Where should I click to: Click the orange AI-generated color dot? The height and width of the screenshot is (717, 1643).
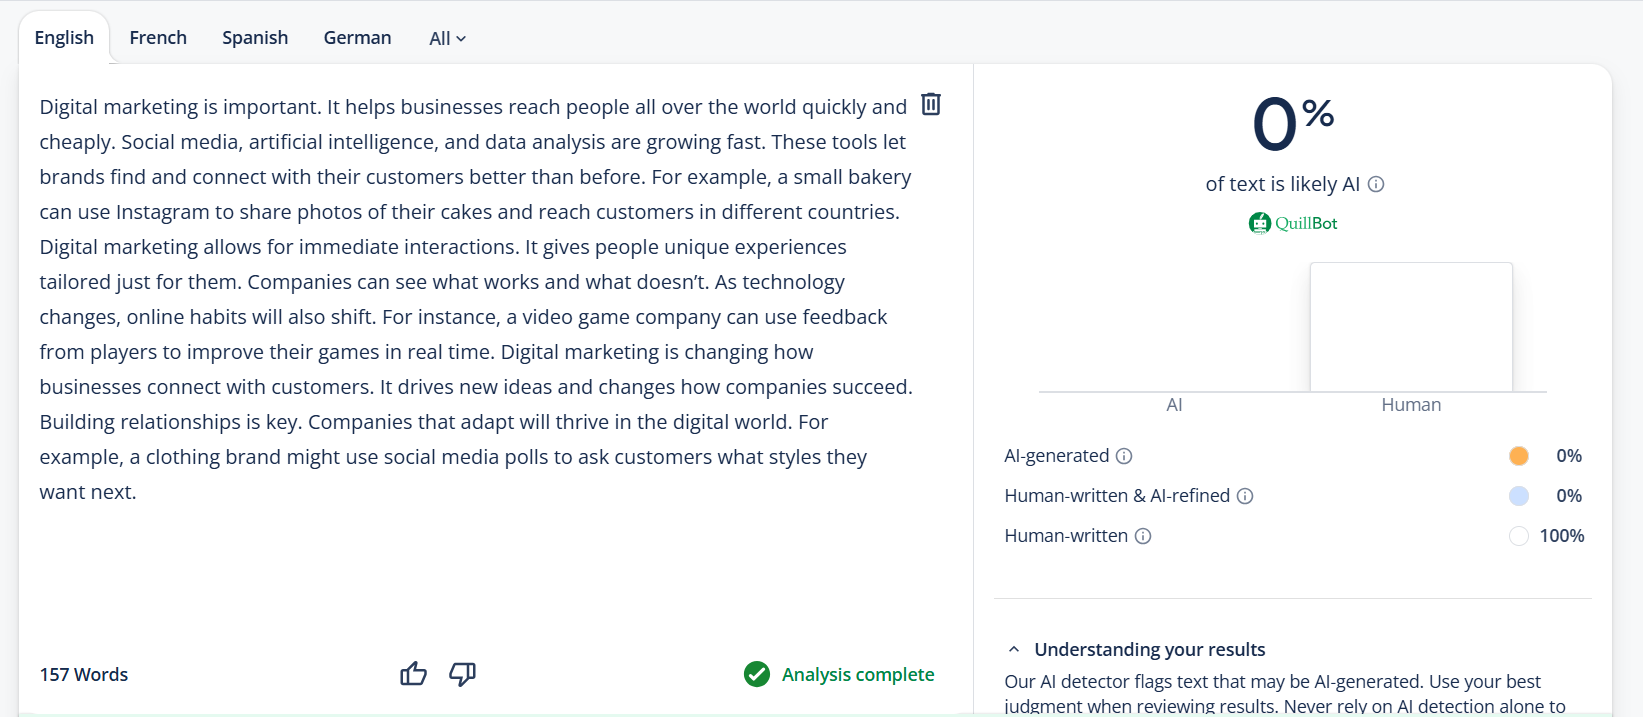[1518, 456]
